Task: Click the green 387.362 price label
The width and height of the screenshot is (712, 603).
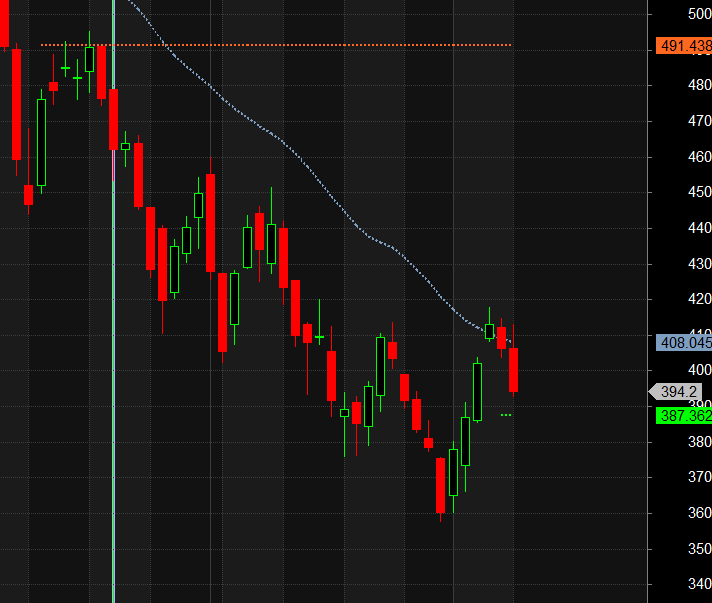Action: click(x=684, y=416)
